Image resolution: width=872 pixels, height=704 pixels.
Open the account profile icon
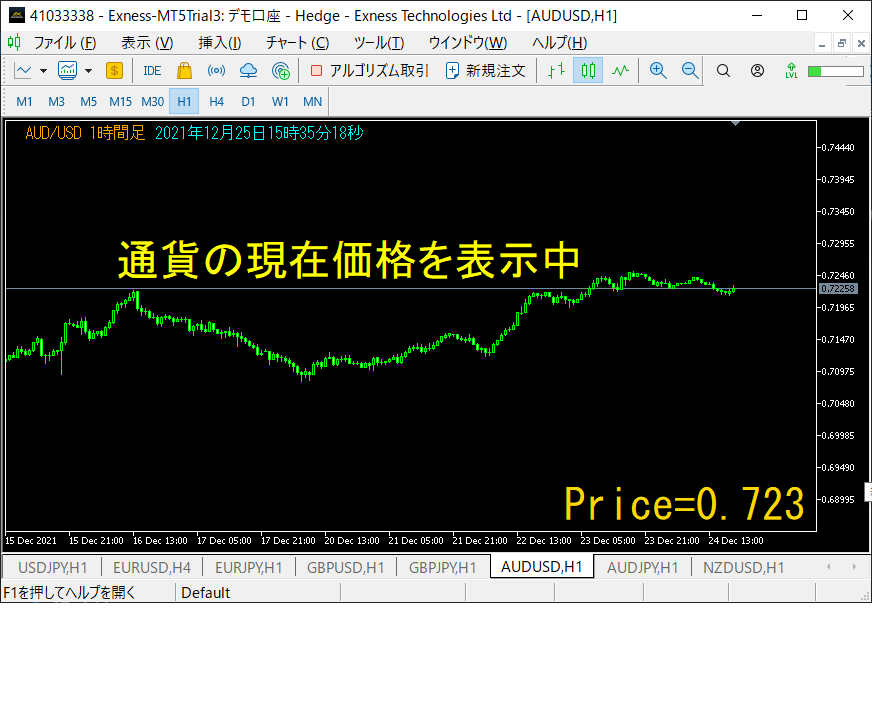pyautogui.click(x=757, y=71)
